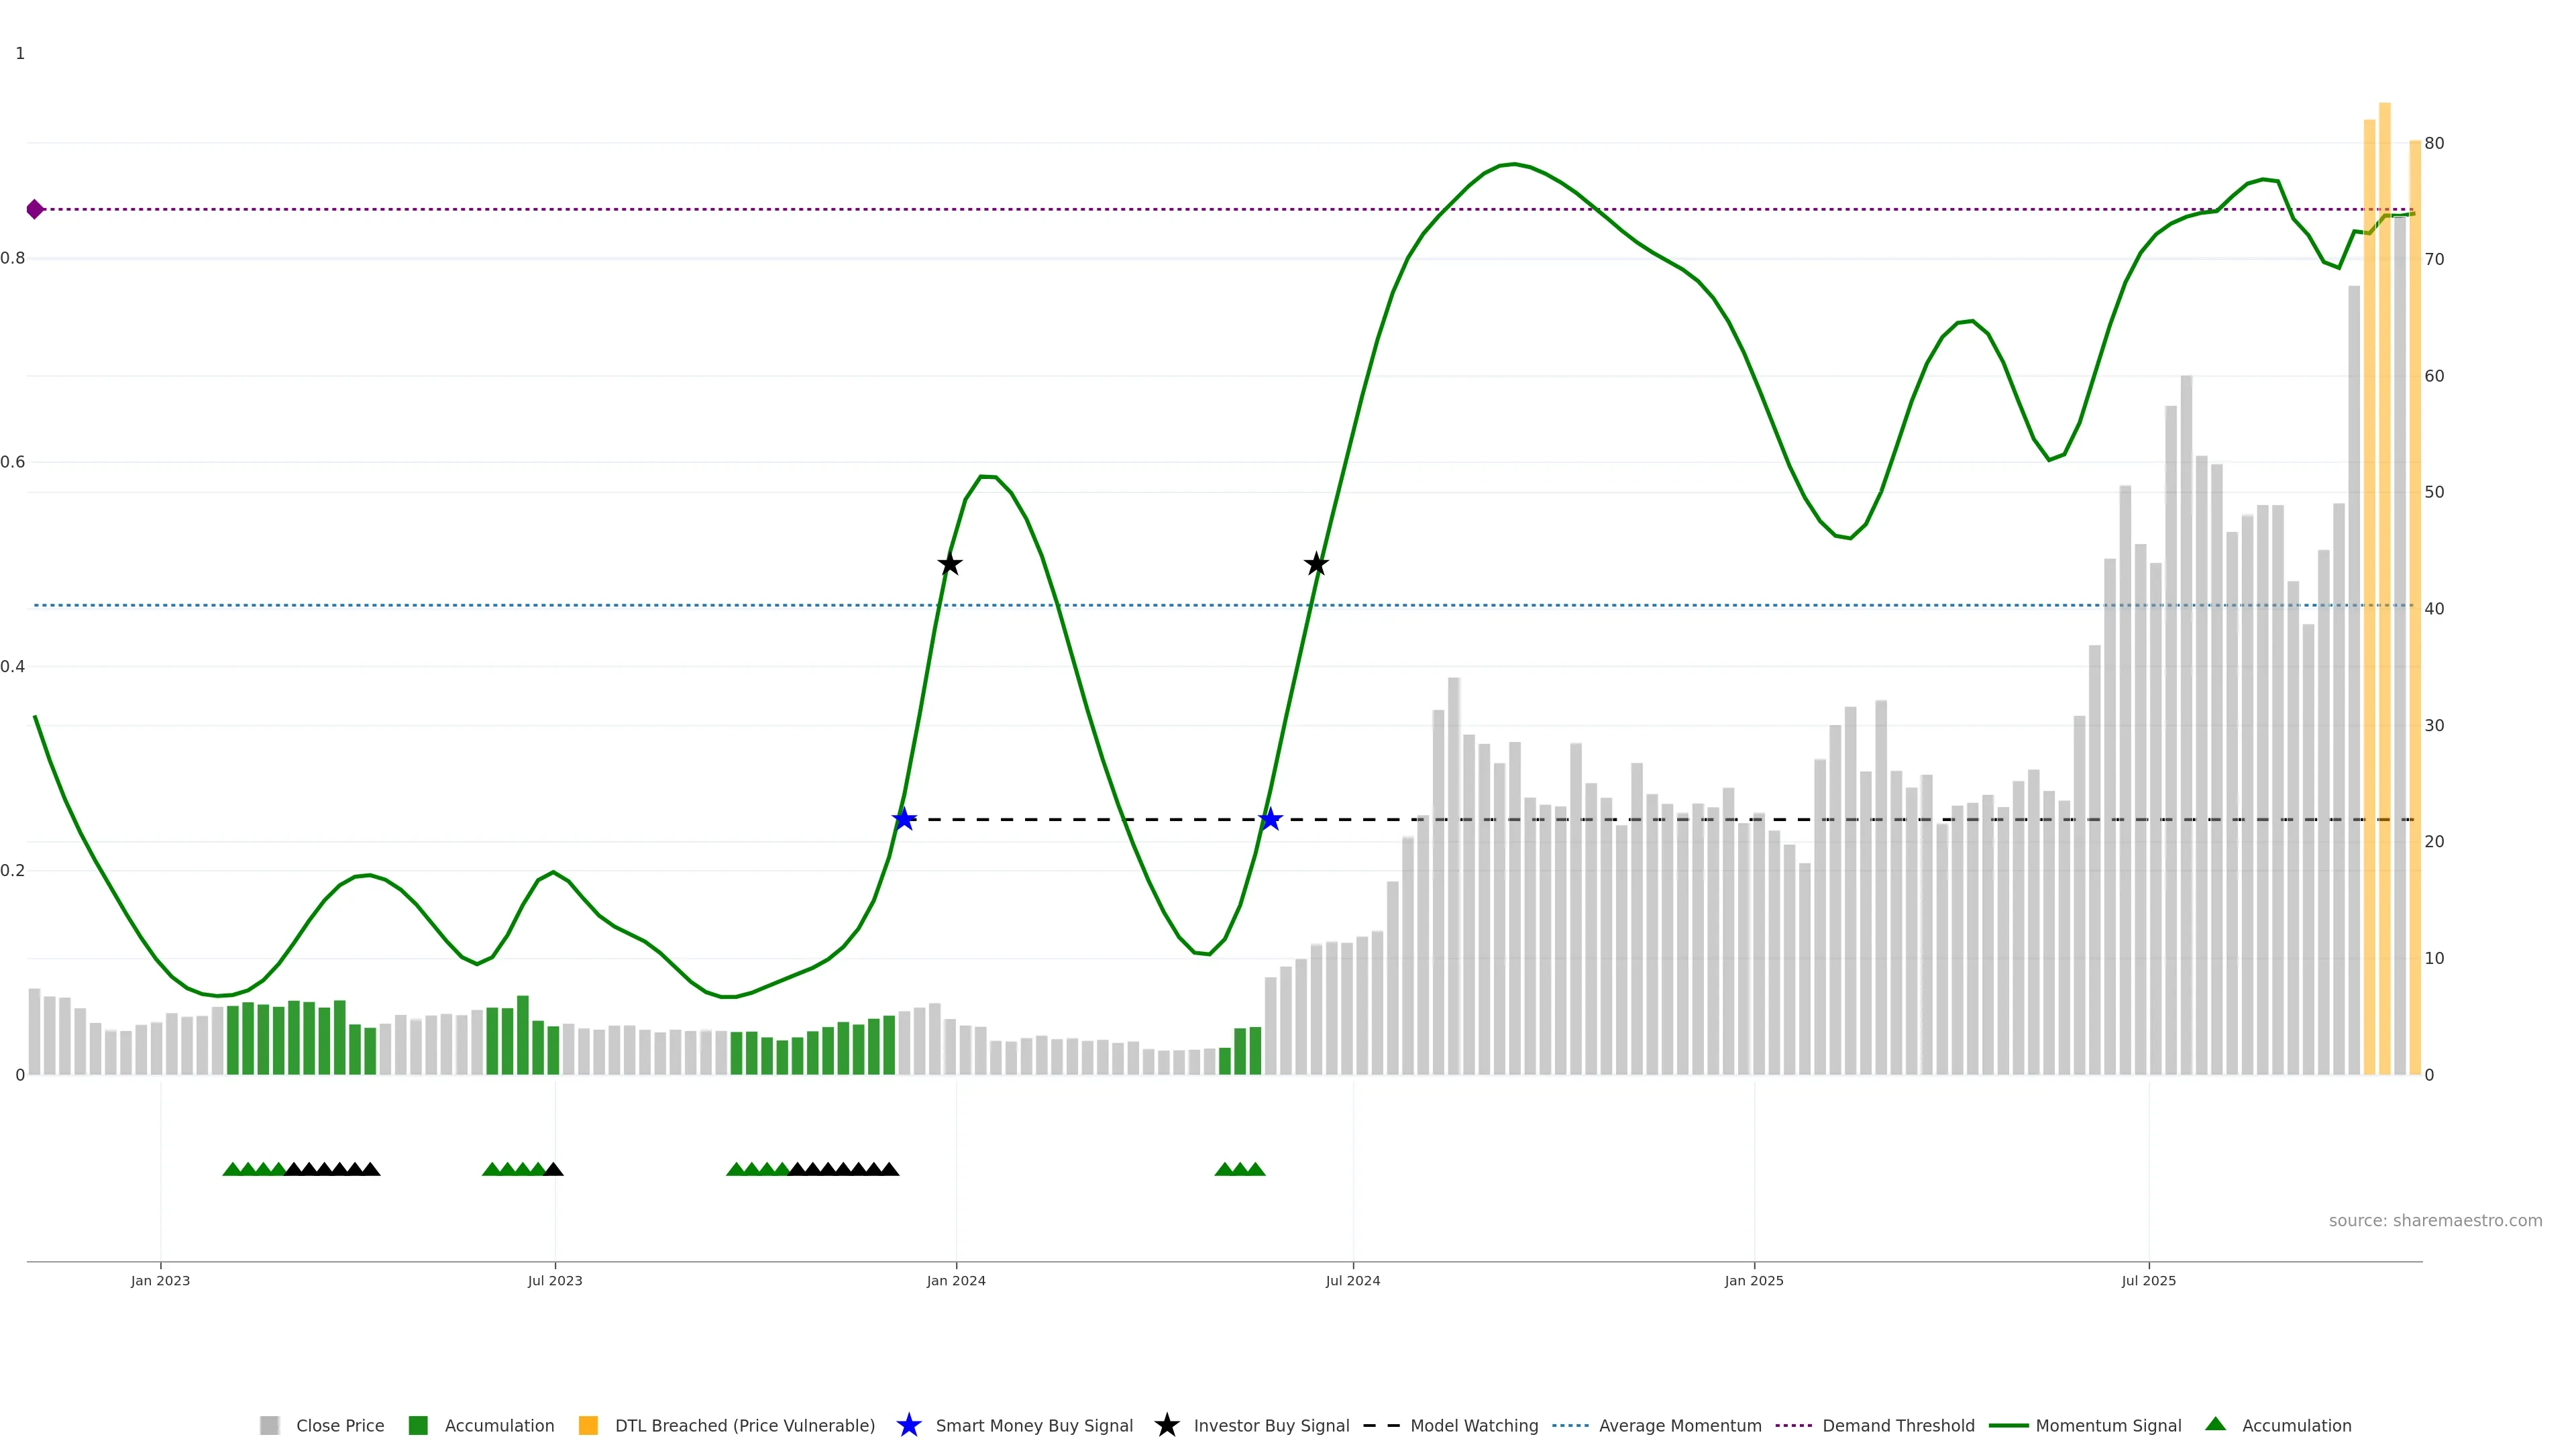The height and width of the screenshot is (1449, 2576).
Task: Click black star marker at Jan 2024
Action: [950, 564]
